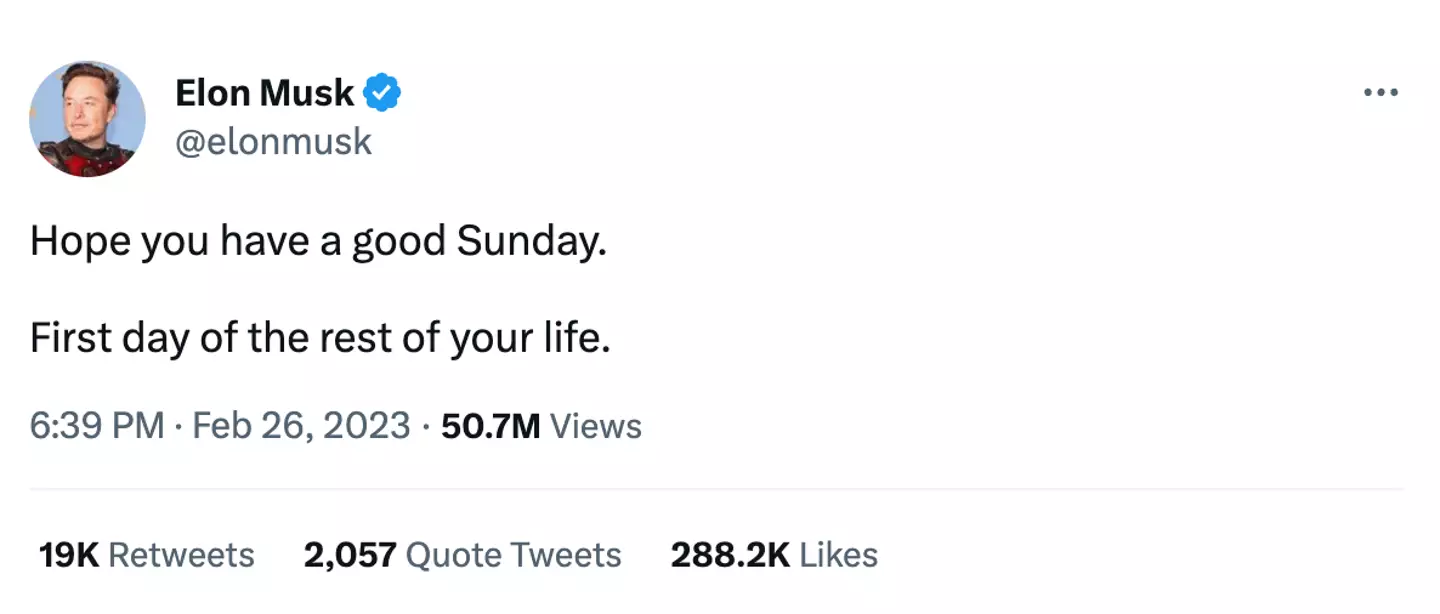Open the Likes list label
The image size is (1440, 614).
839,555
